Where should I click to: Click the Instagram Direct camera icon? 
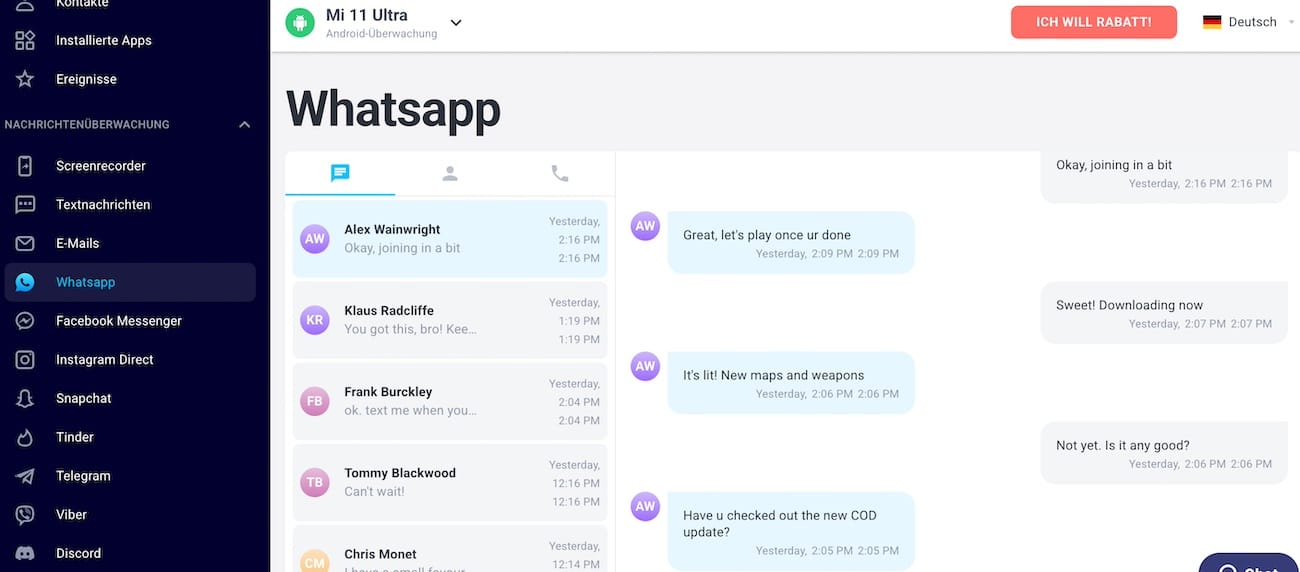click(25, 360)
